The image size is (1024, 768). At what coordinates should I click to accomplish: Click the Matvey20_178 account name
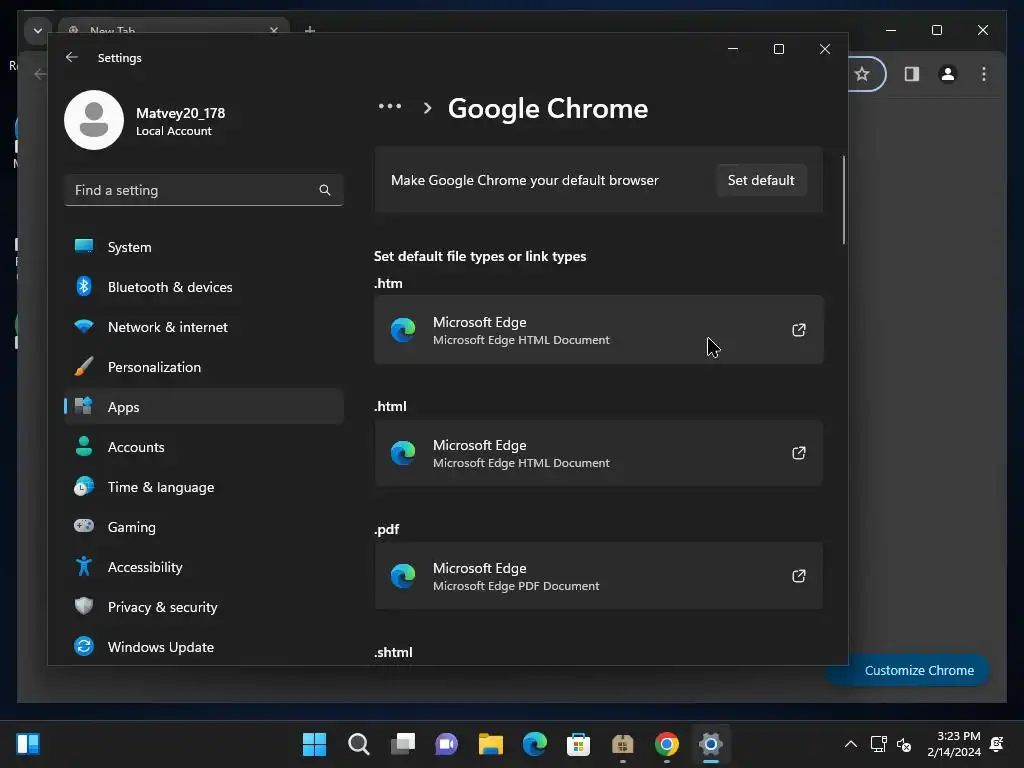click(180, 113)
